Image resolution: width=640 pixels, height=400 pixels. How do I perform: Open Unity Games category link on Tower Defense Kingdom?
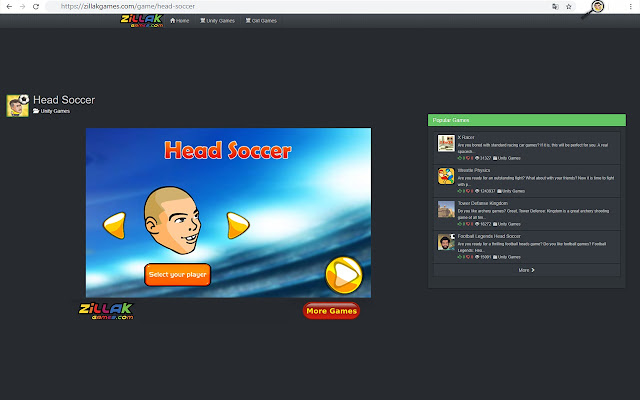point(507,224)
